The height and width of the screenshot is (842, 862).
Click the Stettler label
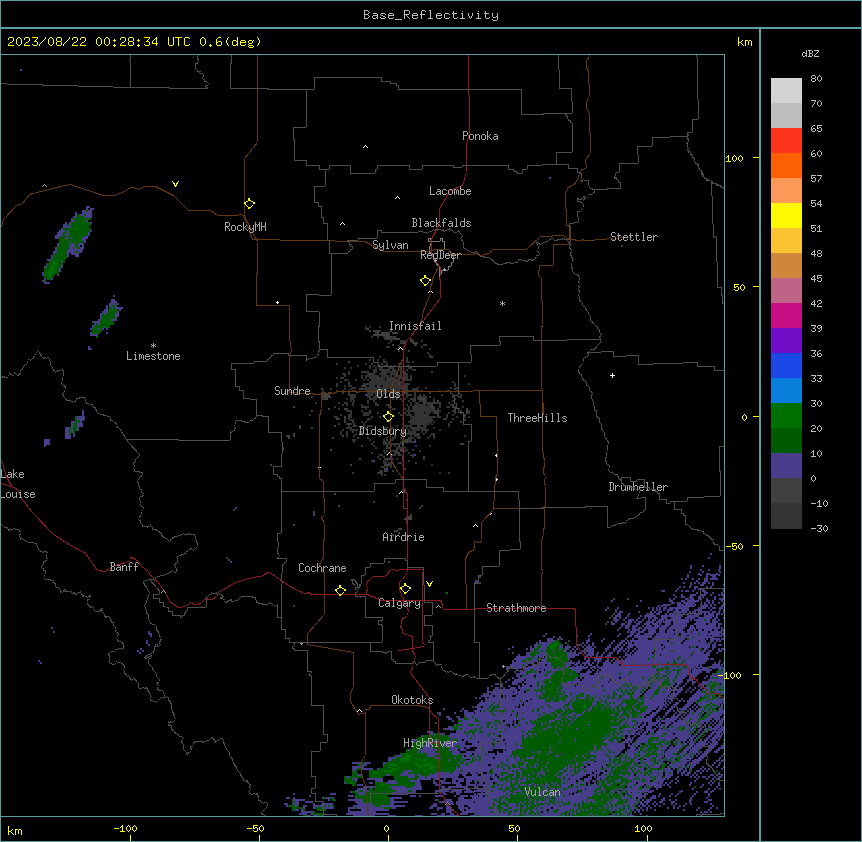634,237
